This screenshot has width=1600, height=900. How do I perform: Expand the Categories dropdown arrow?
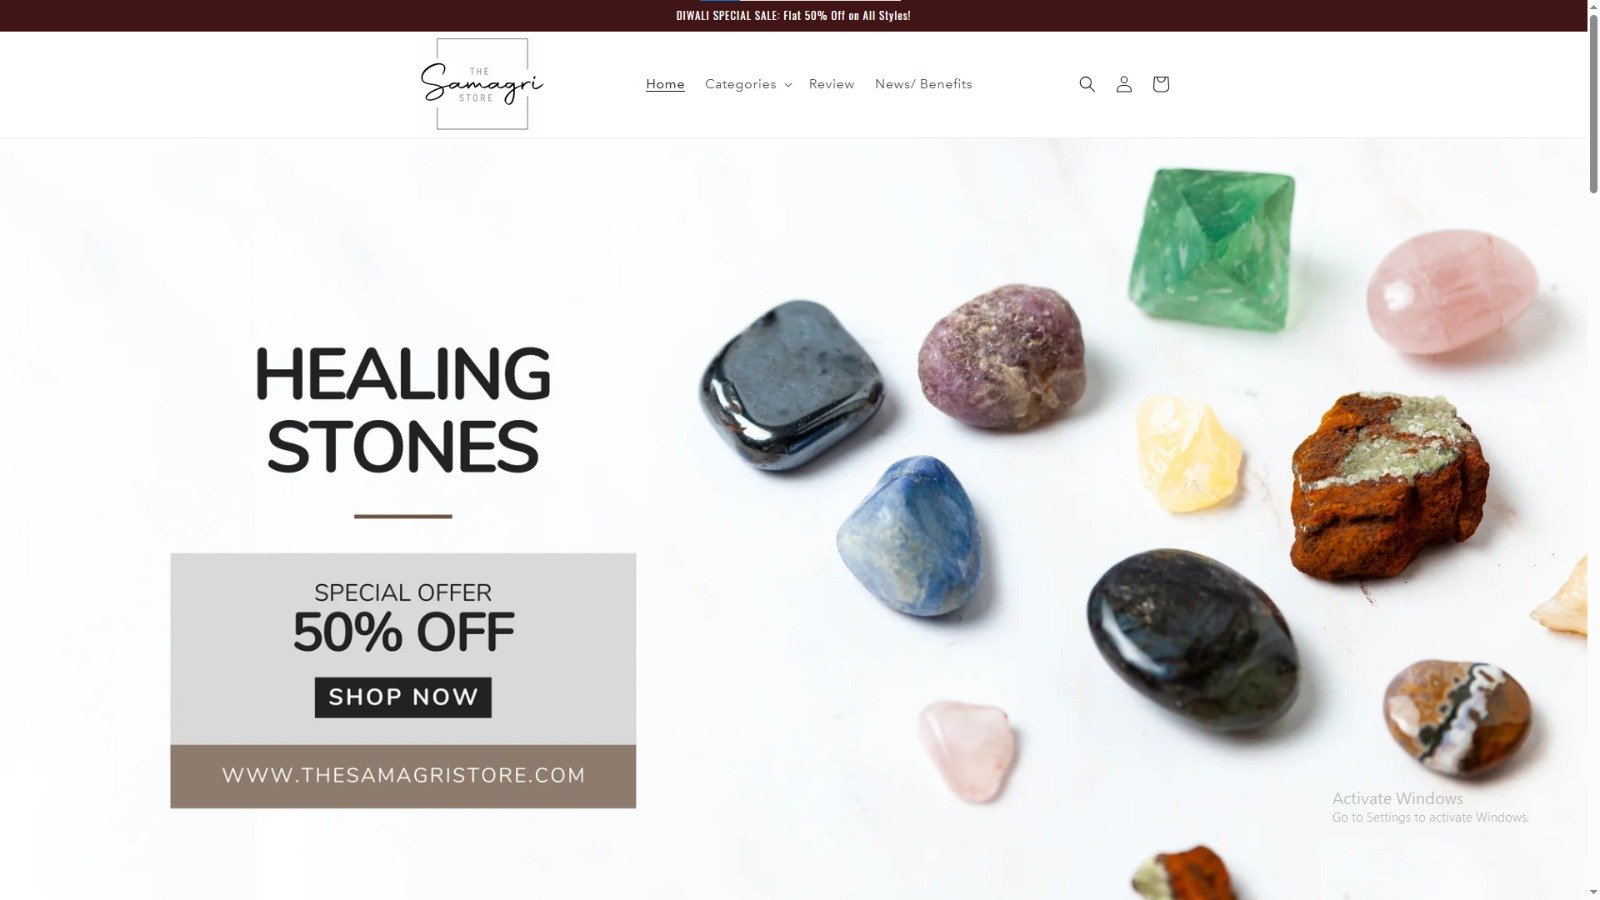coord(788,85)
